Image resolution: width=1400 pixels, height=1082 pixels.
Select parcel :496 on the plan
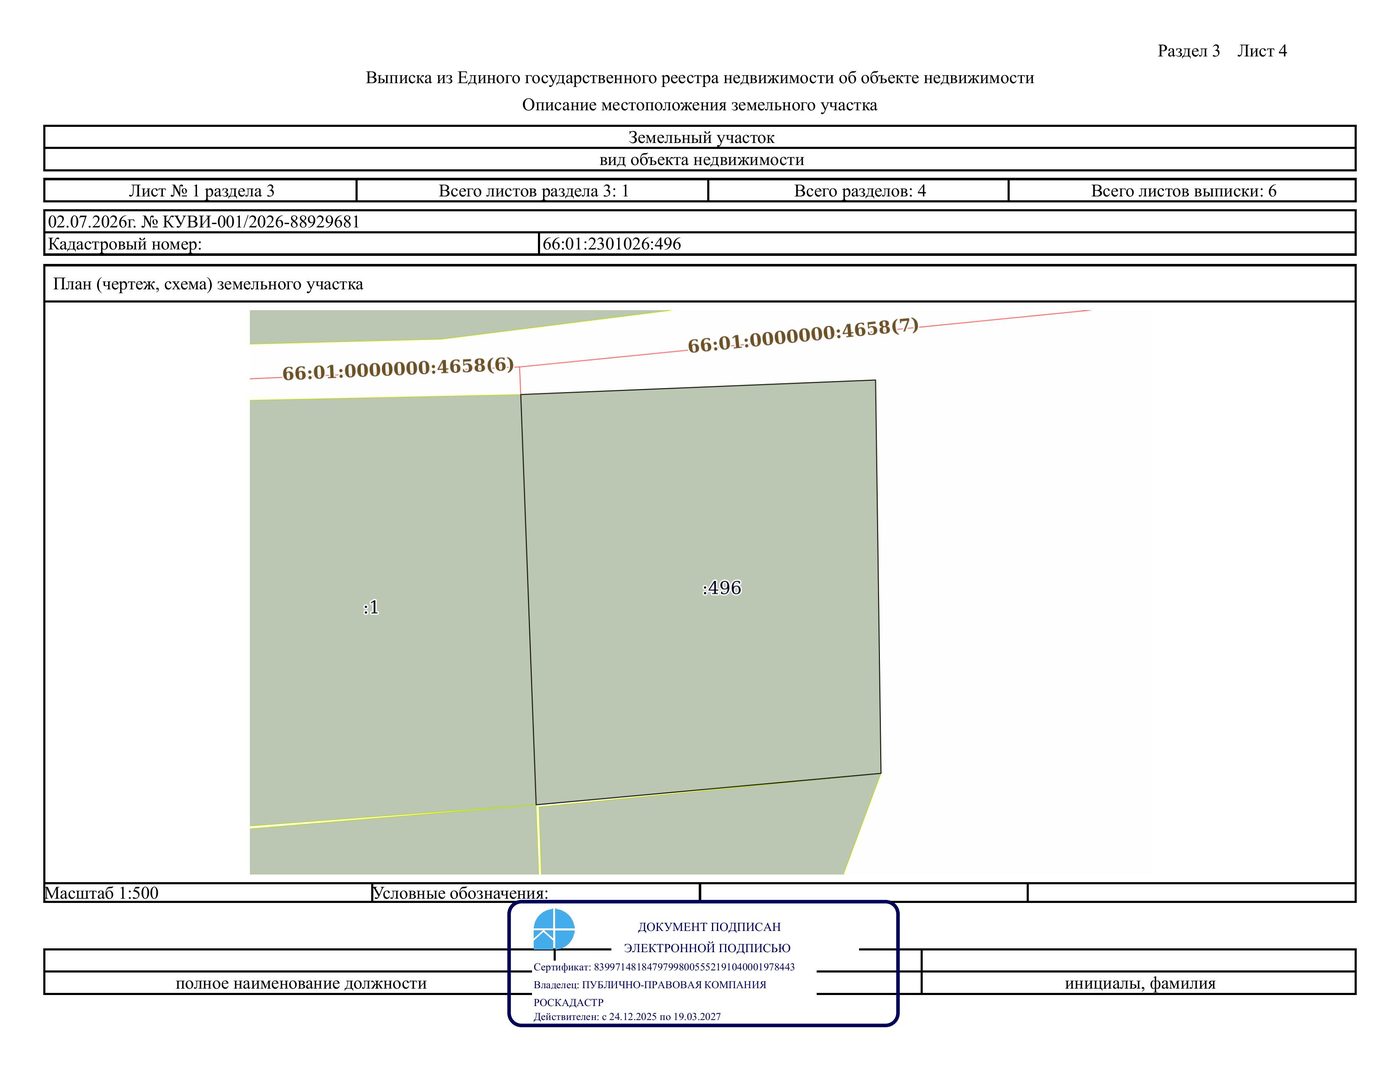point(701,590)
